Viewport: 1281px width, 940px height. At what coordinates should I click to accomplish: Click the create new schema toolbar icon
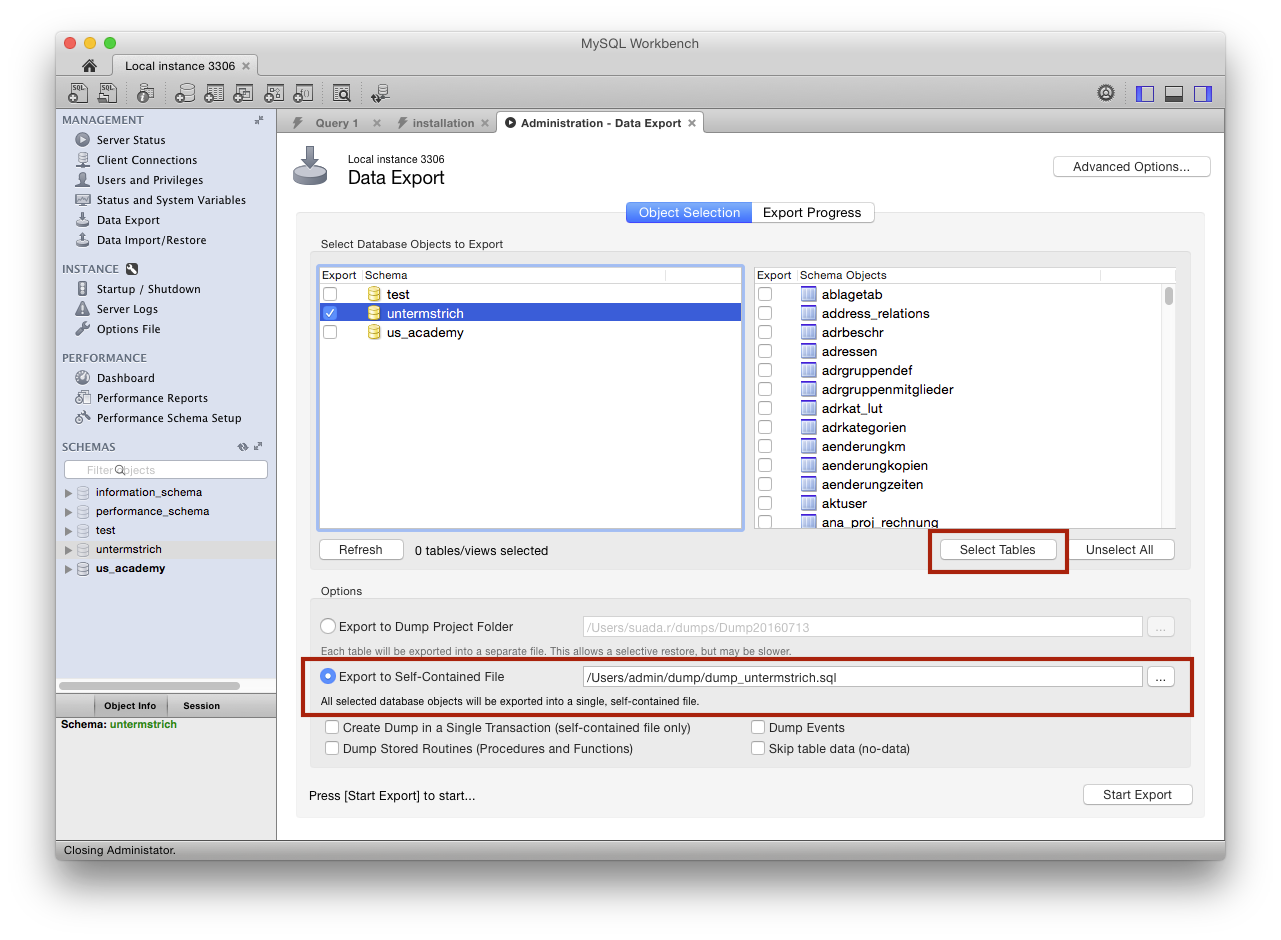pos(185,94)
